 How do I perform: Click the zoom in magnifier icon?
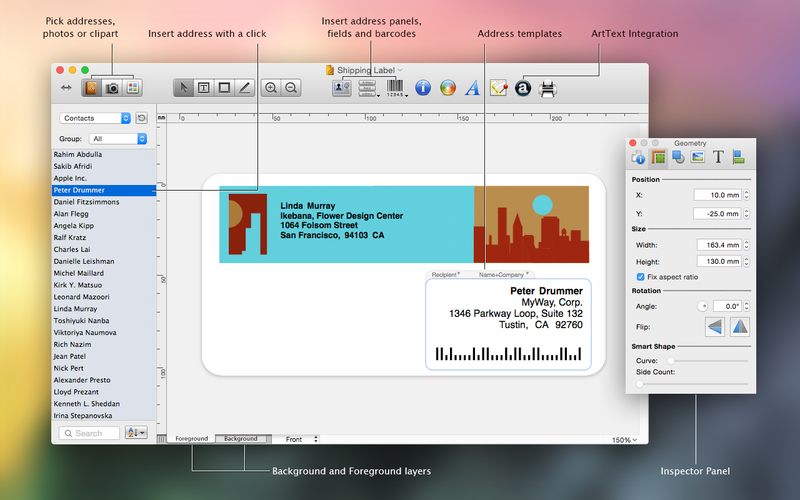pos(271,88)
